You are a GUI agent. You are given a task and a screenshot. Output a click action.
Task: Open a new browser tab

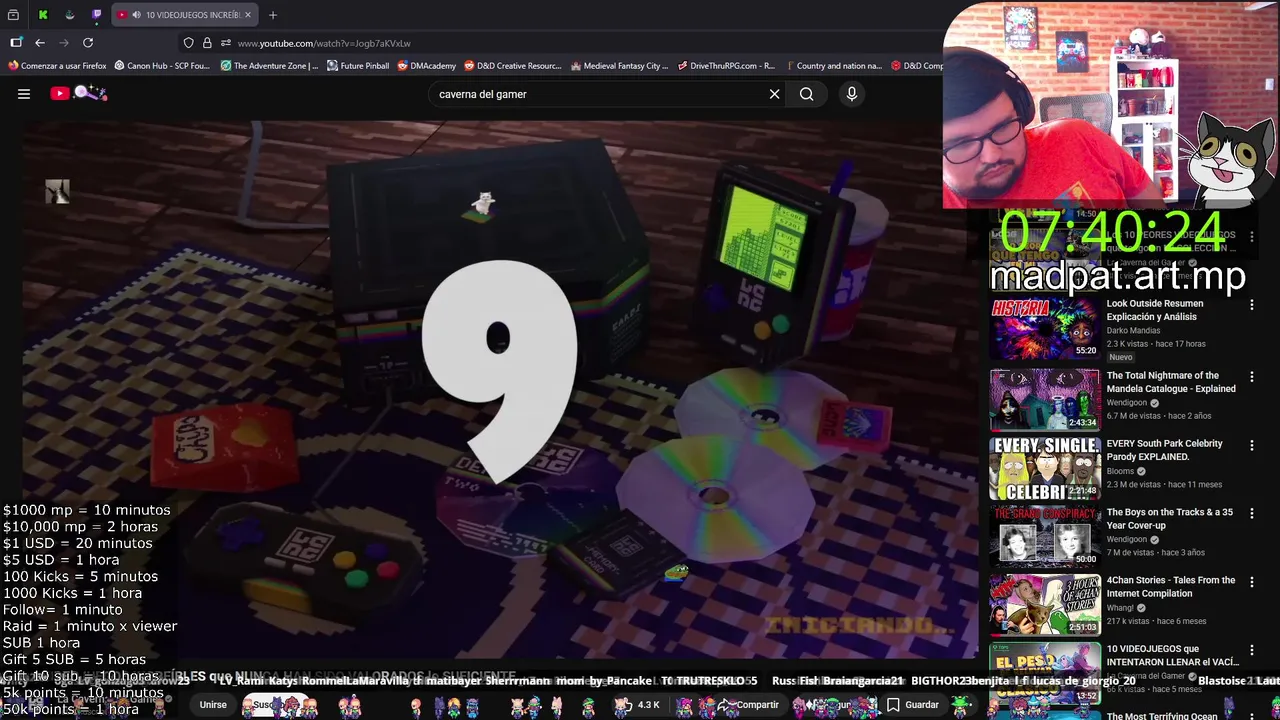tap(272, 15)
